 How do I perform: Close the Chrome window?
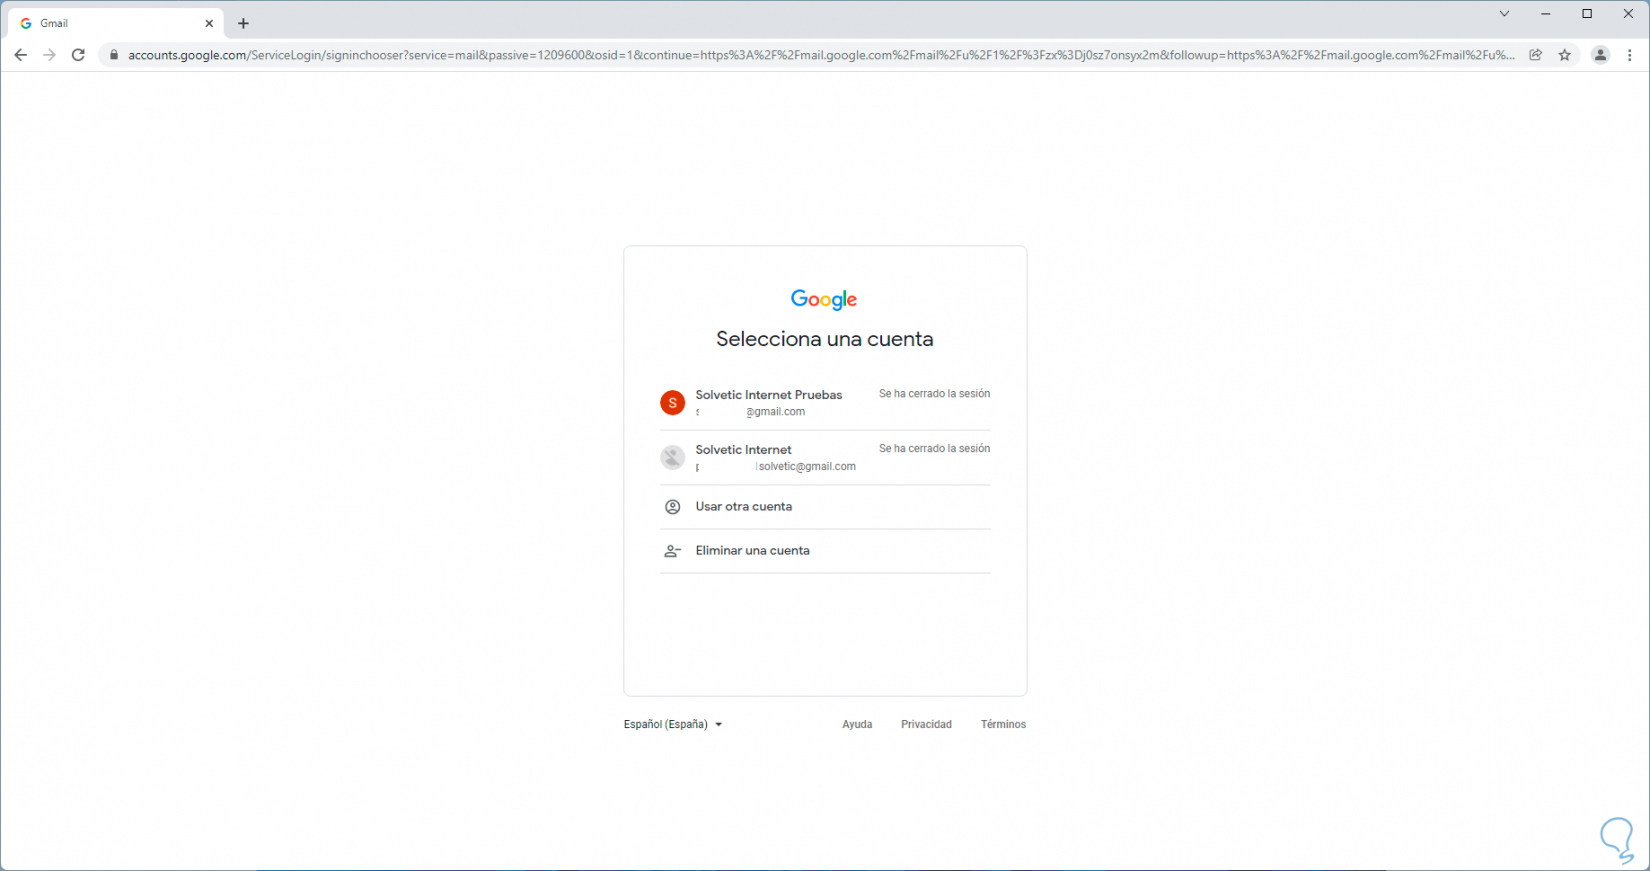(x=1628, y=14)
